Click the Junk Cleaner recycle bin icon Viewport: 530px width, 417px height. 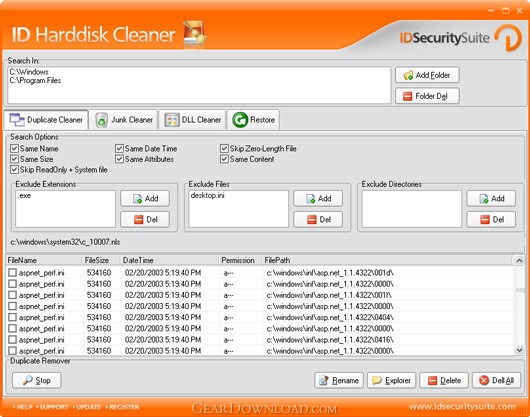tap(101, 120)
